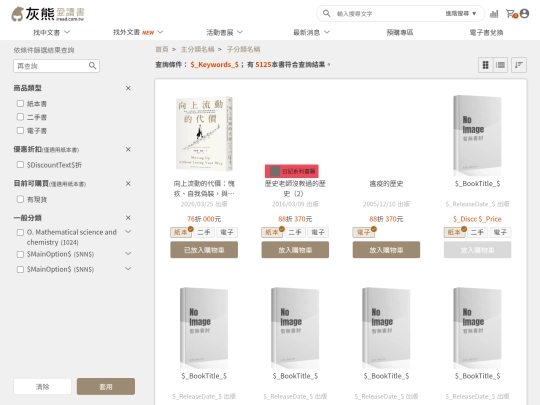Add 瘟疫的歷史 to cart
The width and height of the screenshot is (540, 405).
coord(386,250)
